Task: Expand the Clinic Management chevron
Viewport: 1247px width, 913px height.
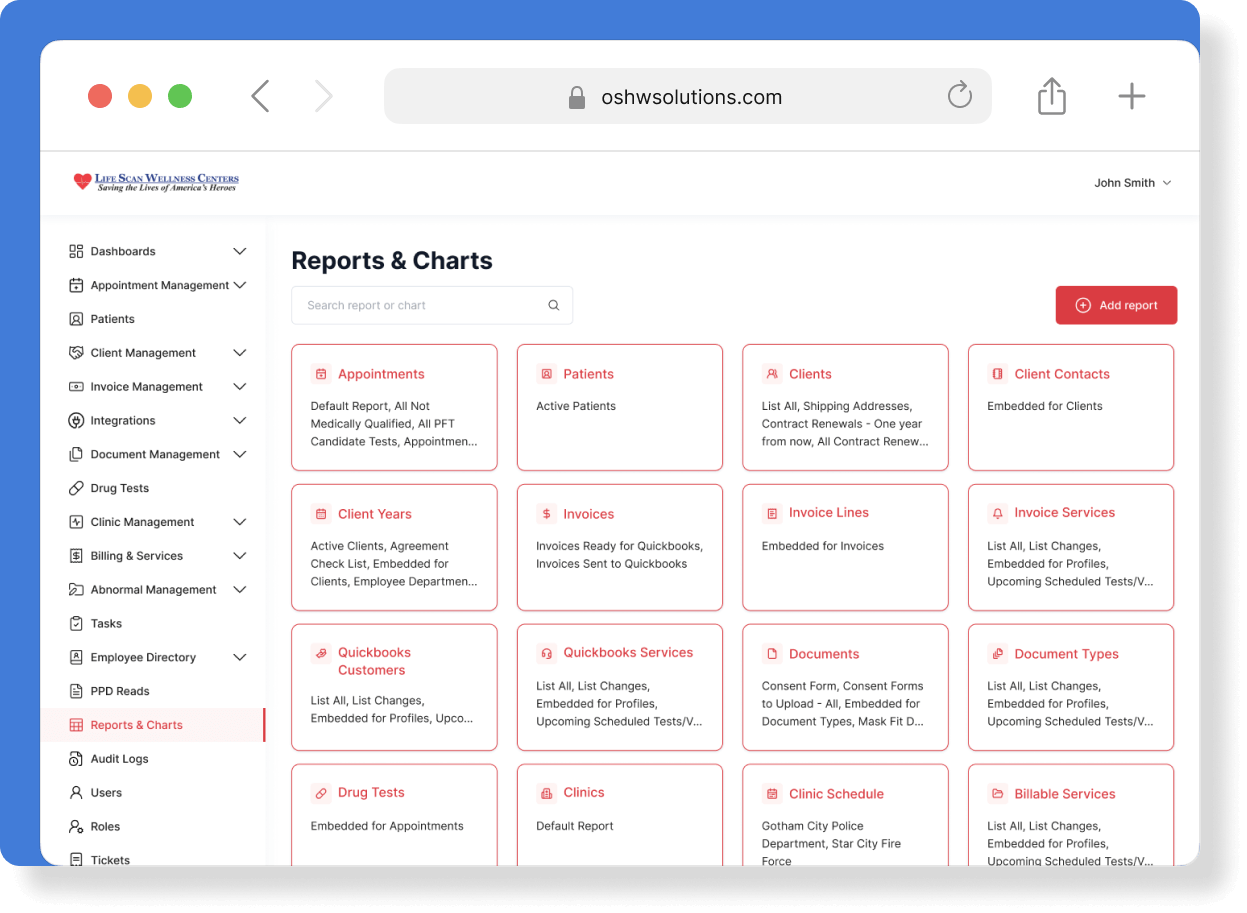Action: click(x=240, y=522)
